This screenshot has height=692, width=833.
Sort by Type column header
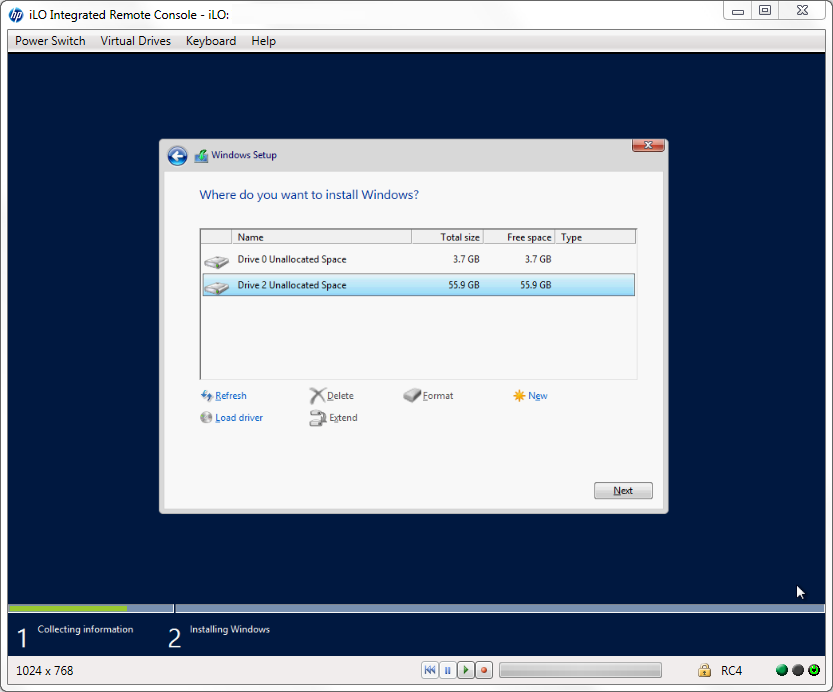point(595,237)
